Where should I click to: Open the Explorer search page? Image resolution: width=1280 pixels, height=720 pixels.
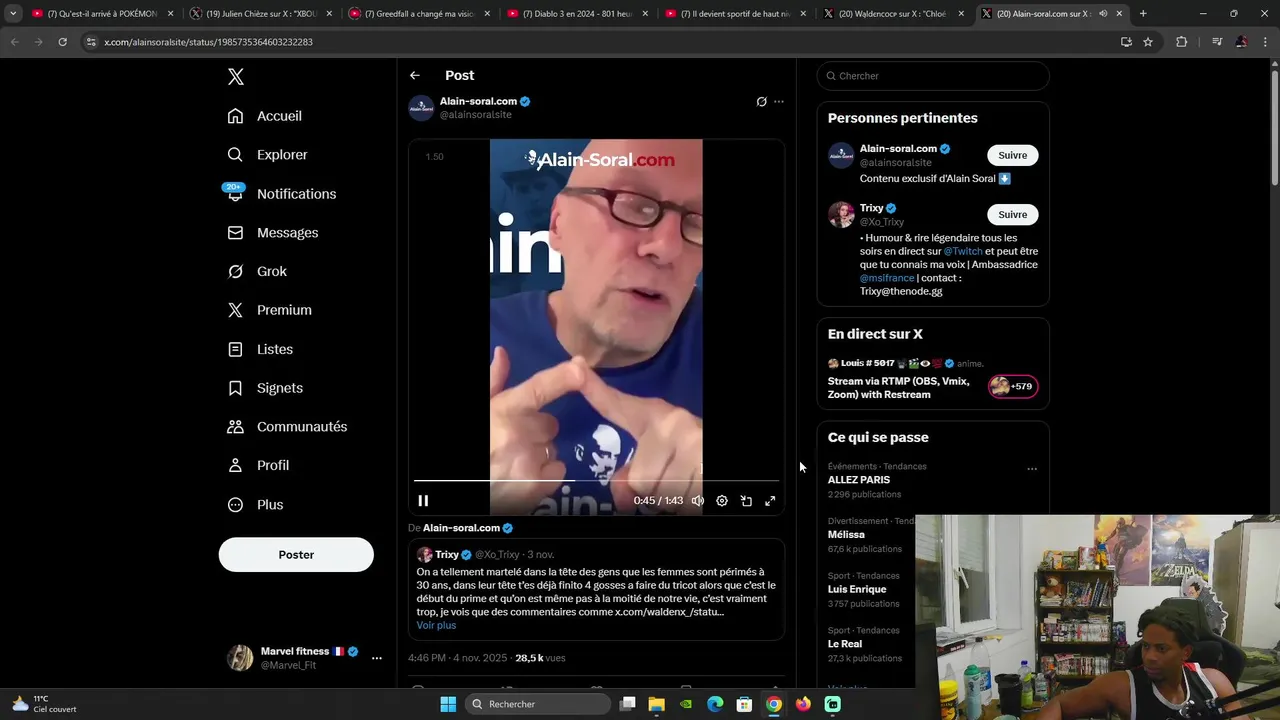point(268,155)
